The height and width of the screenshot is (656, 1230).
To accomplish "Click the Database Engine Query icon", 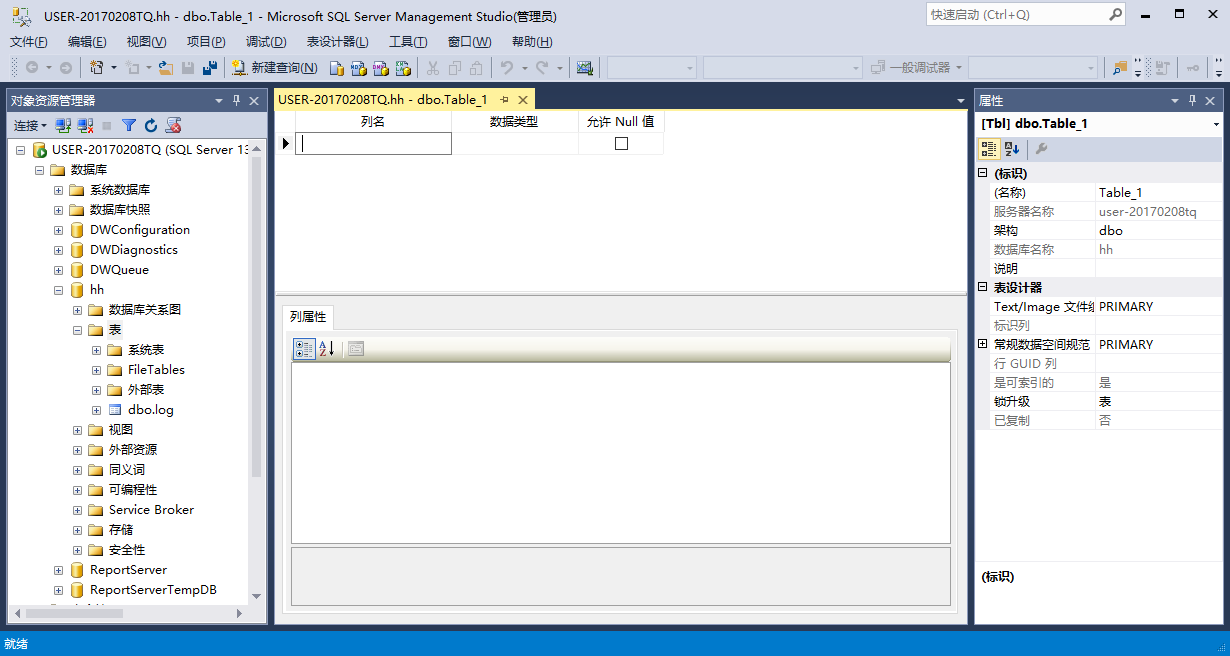I will (337, 68).
